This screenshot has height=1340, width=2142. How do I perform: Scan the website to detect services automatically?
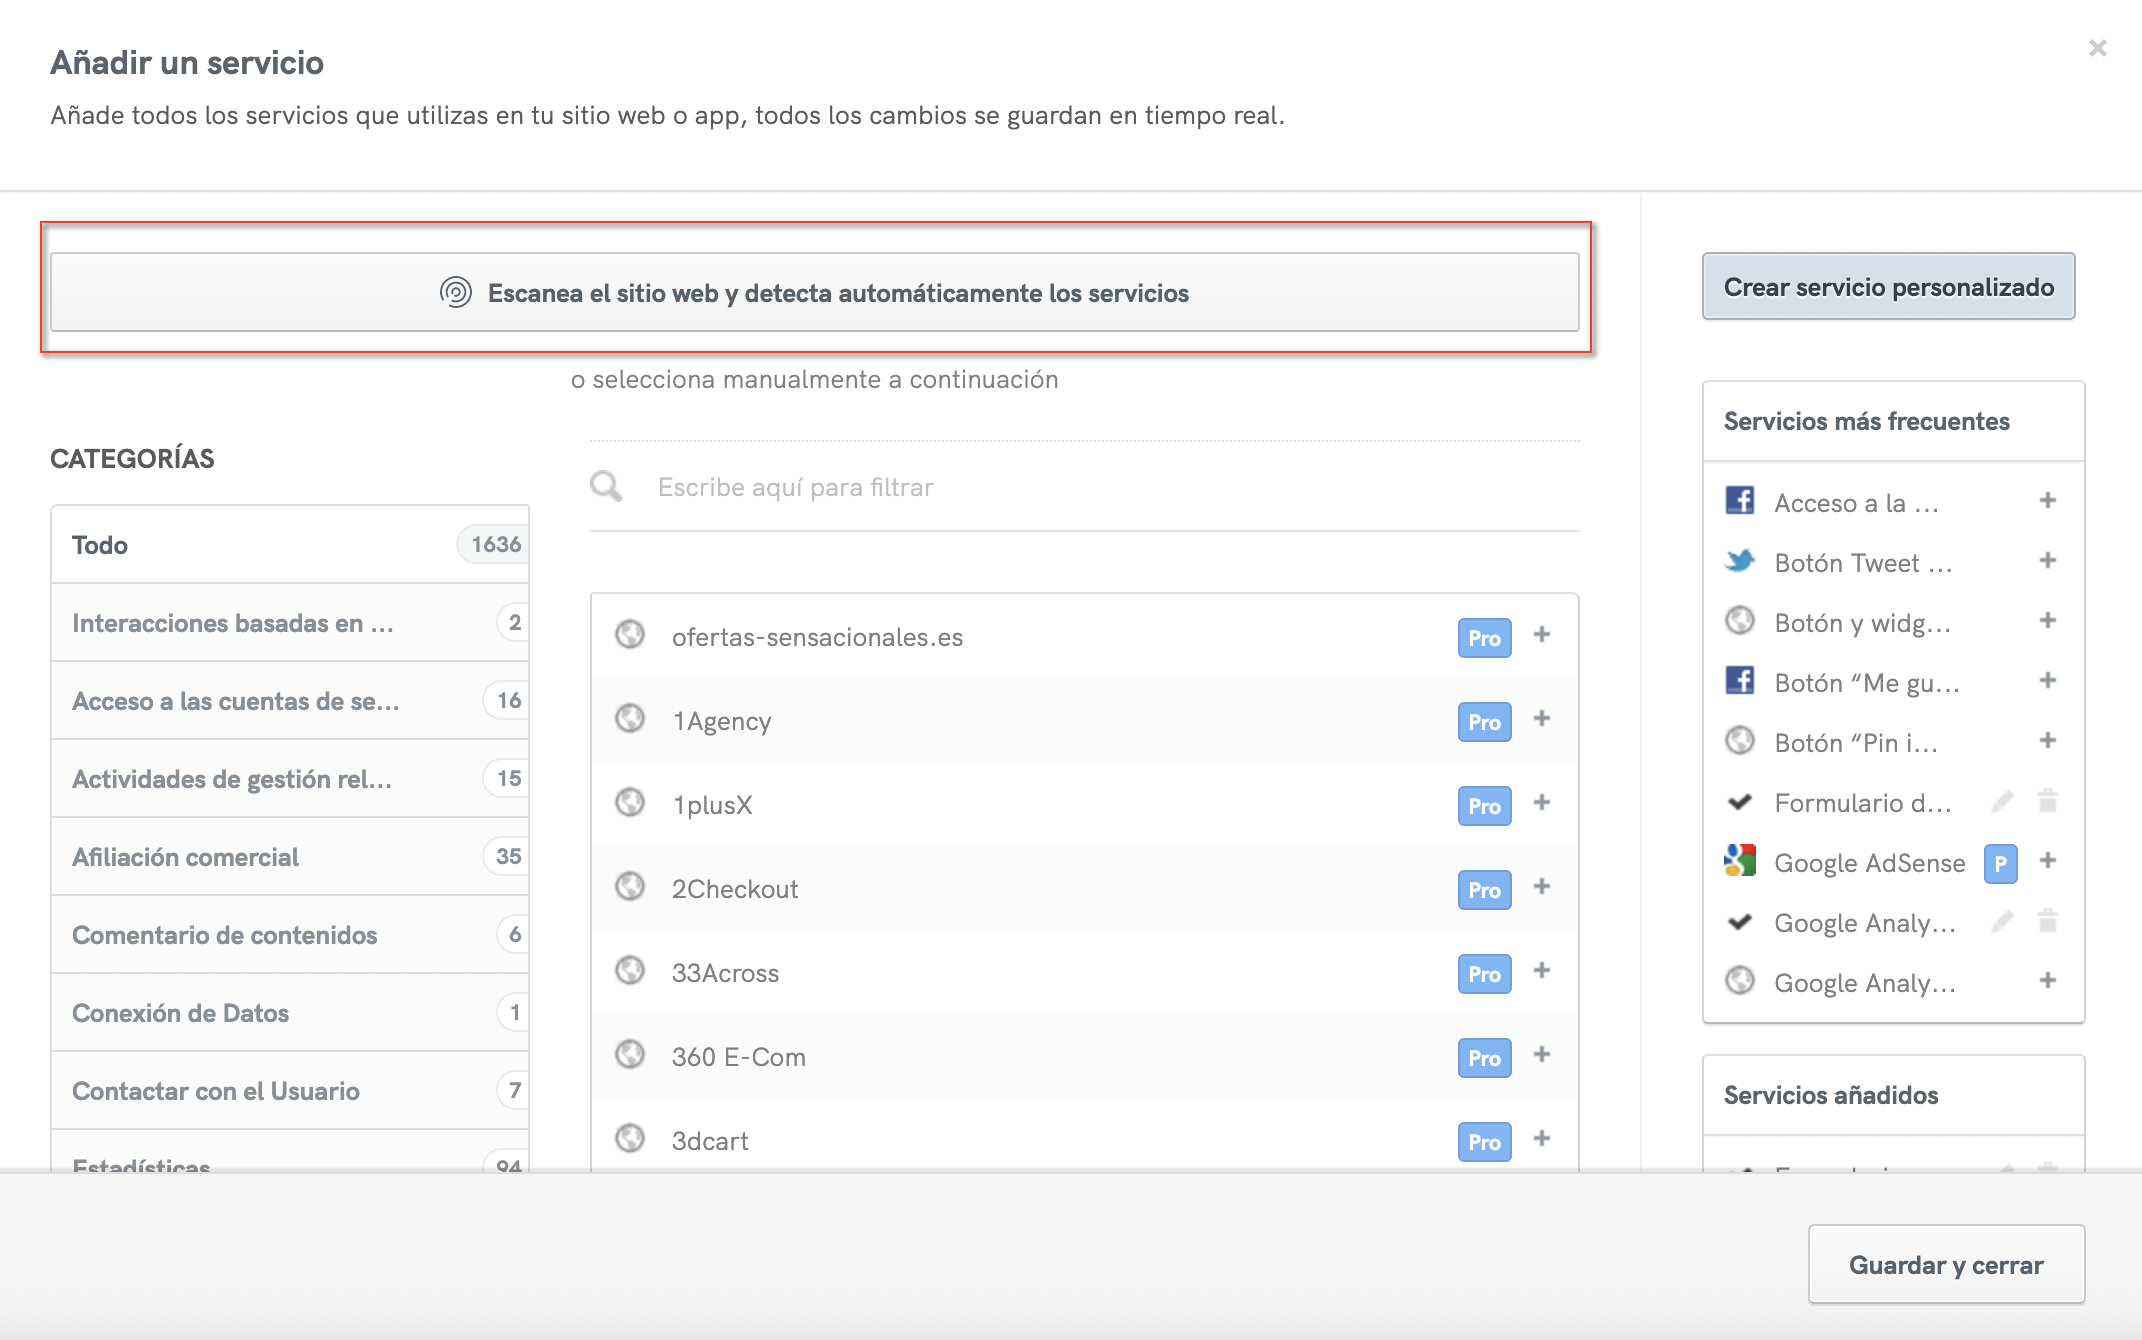(822, 292)
